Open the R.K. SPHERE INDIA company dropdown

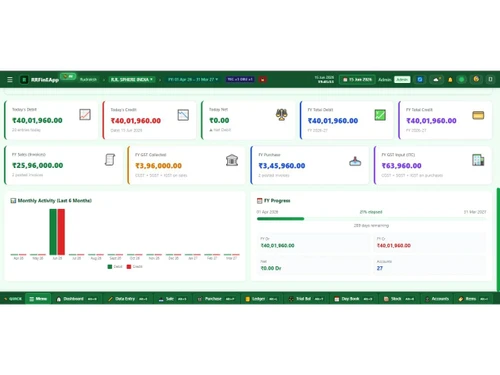pos(132,80)
